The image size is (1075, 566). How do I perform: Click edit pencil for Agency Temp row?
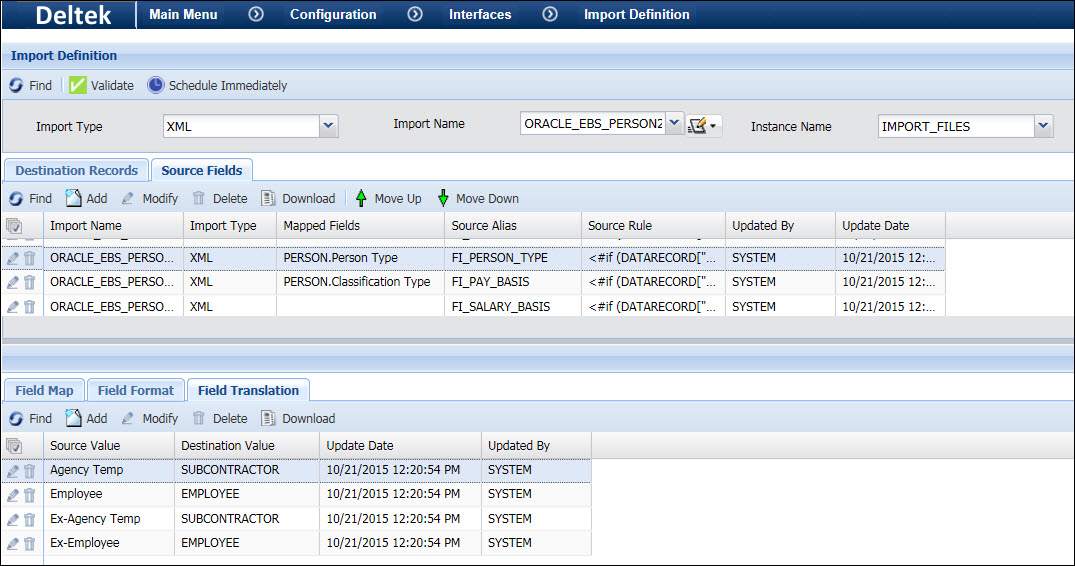point(13,470)
